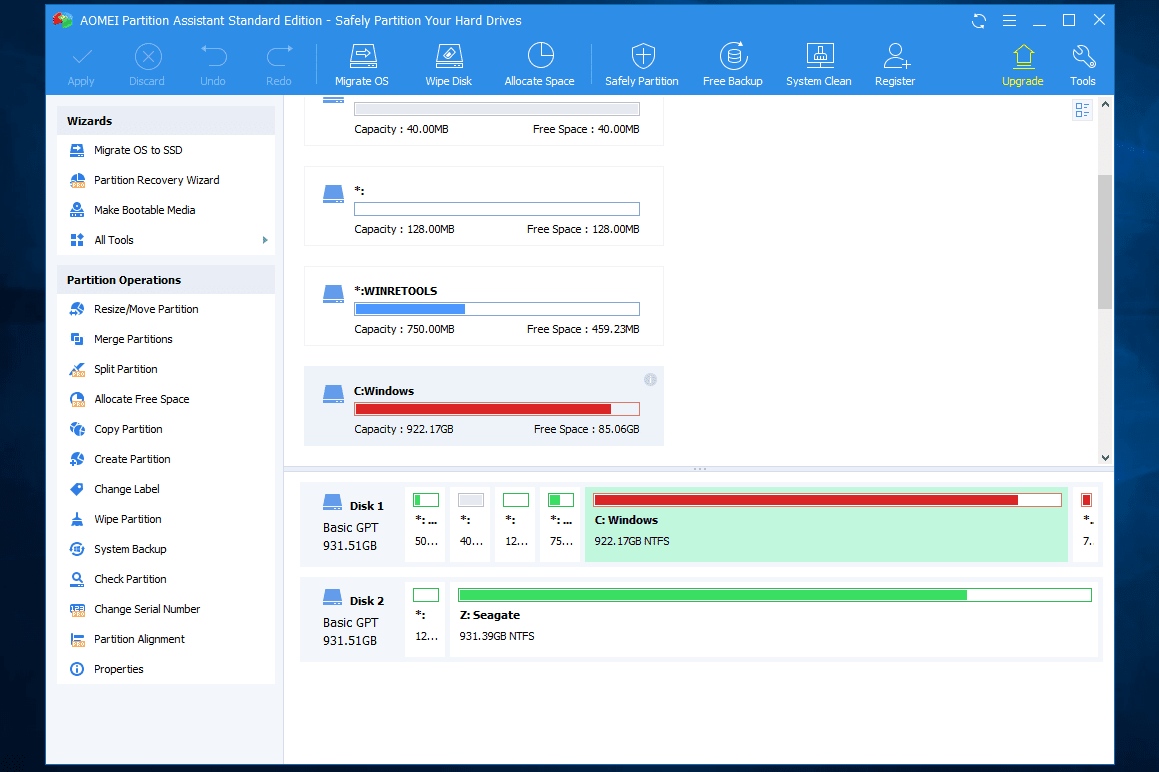Open the Register dialog
1159x772 pixels.
(x=895, y=65)
